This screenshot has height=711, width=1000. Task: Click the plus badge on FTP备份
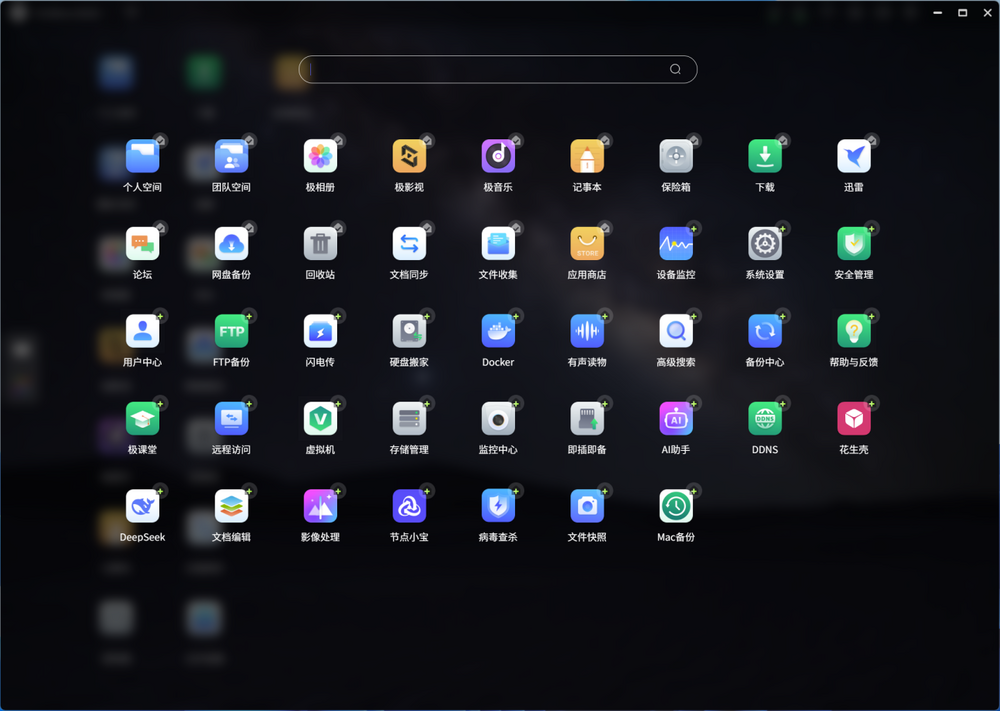(x=249, y=316)
